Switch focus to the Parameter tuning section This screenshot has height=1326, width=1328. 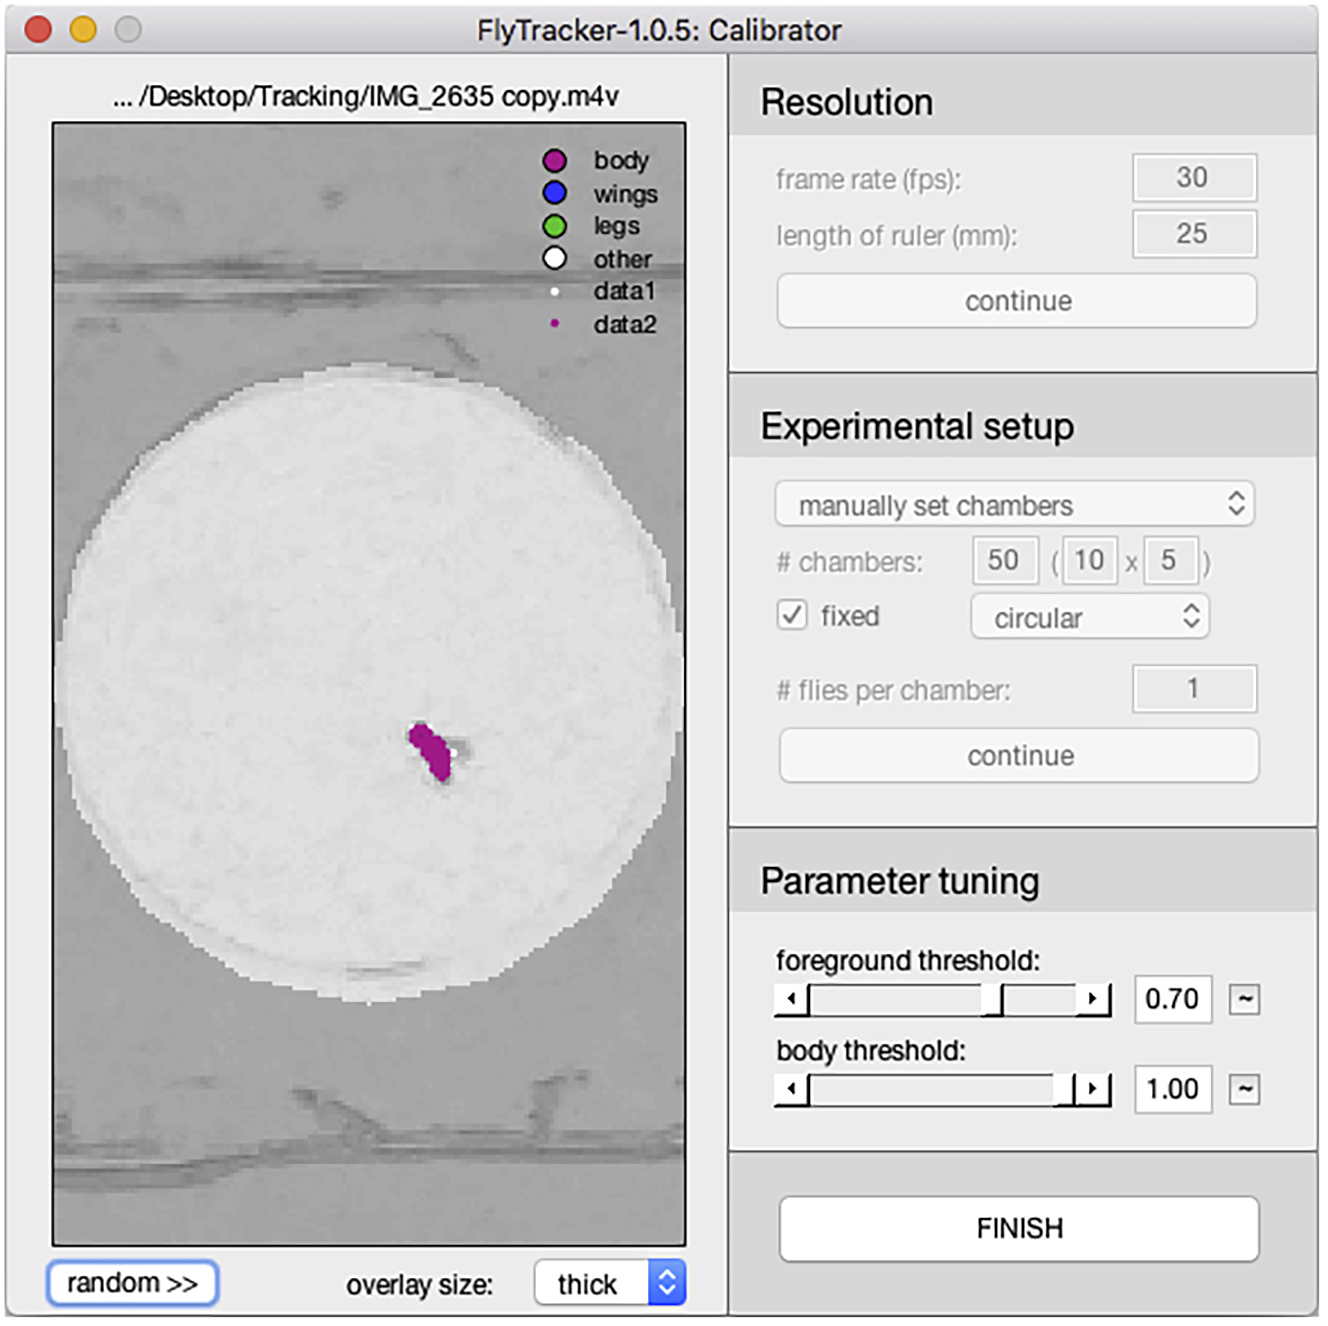click(x=899, y=881)
